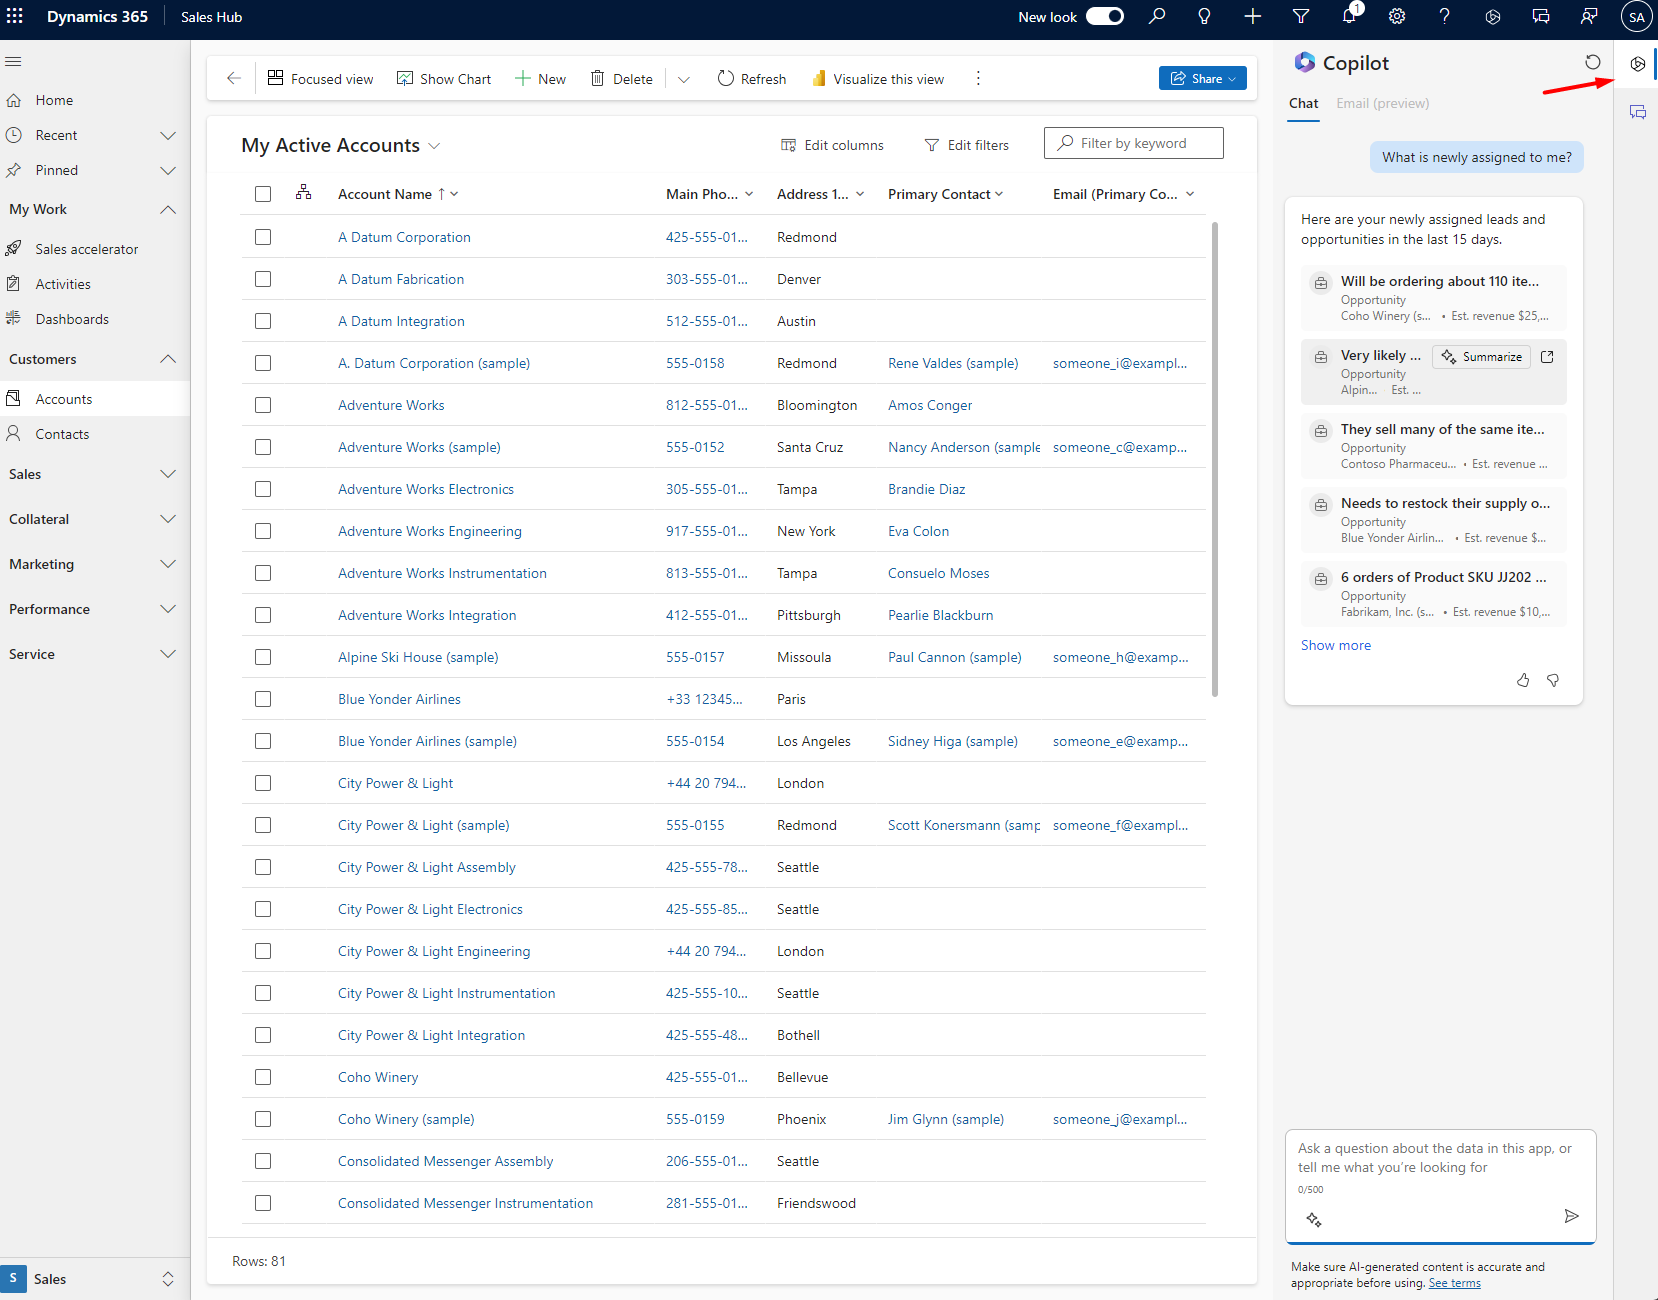Click the plus quick create icon in the top bar

pos(1252,16)
